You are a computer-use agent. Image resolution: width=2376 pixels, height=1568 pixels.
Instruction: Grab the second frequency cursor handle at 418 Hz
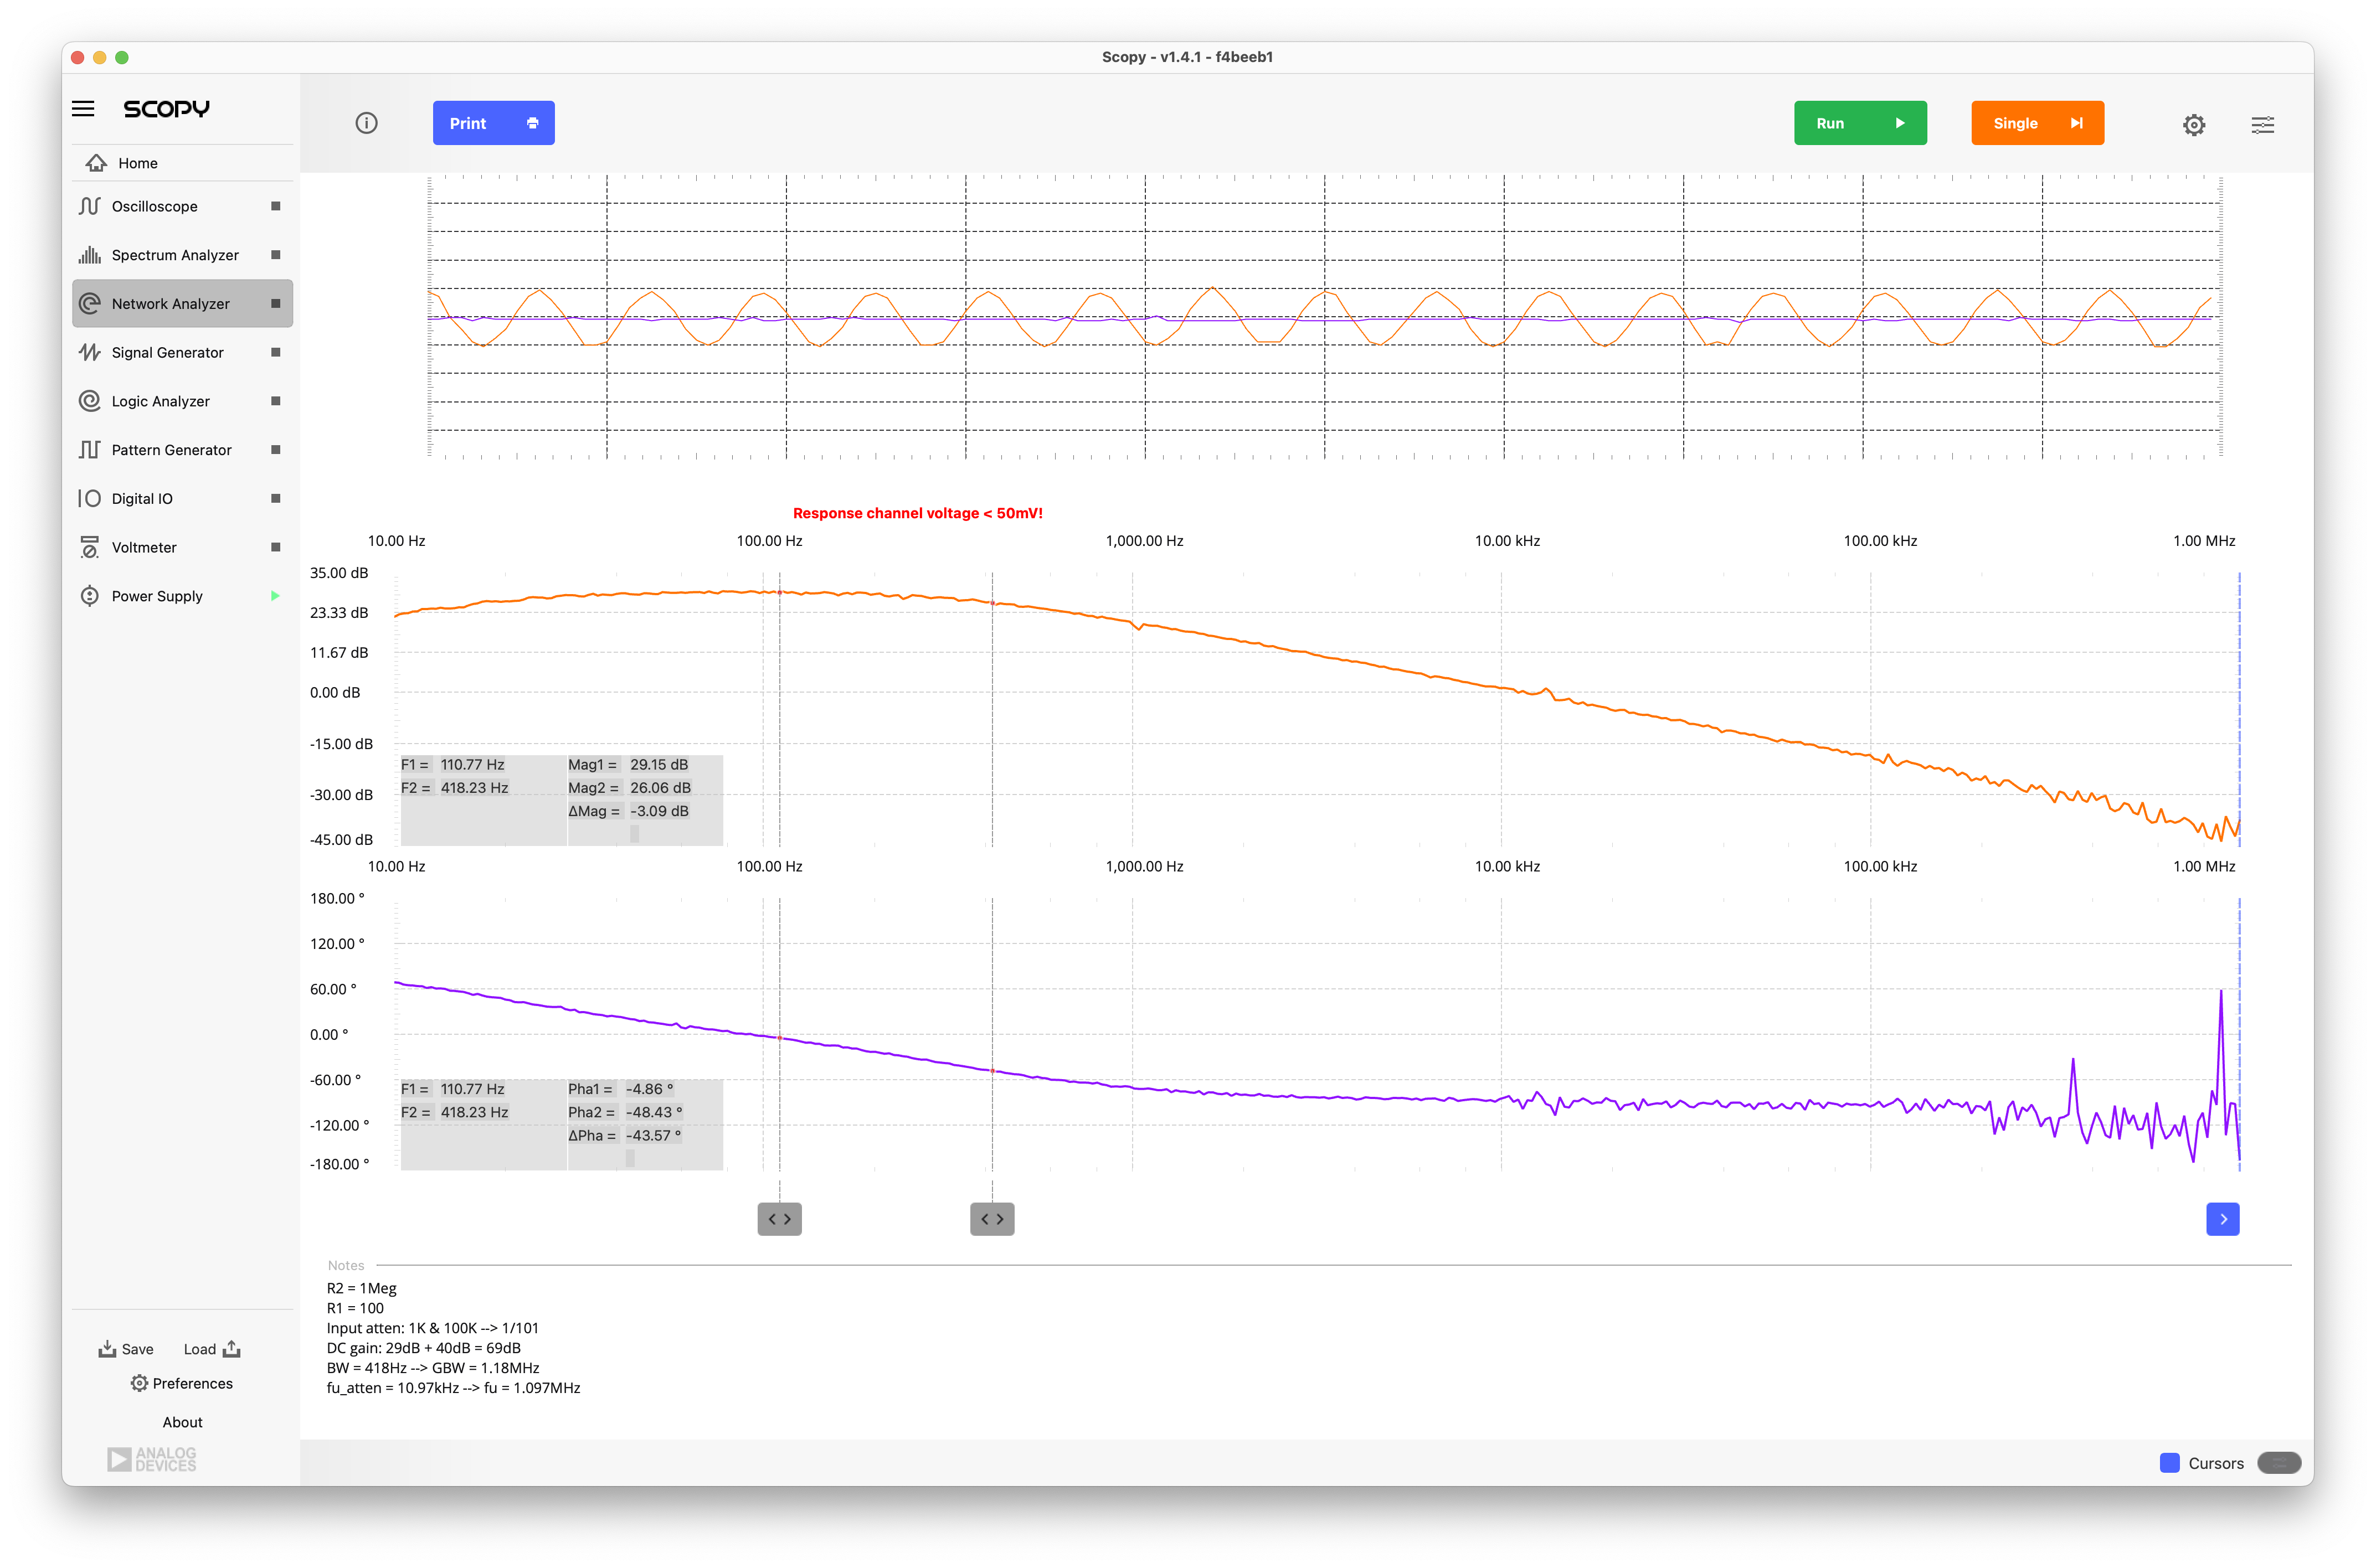point(992,1219)
